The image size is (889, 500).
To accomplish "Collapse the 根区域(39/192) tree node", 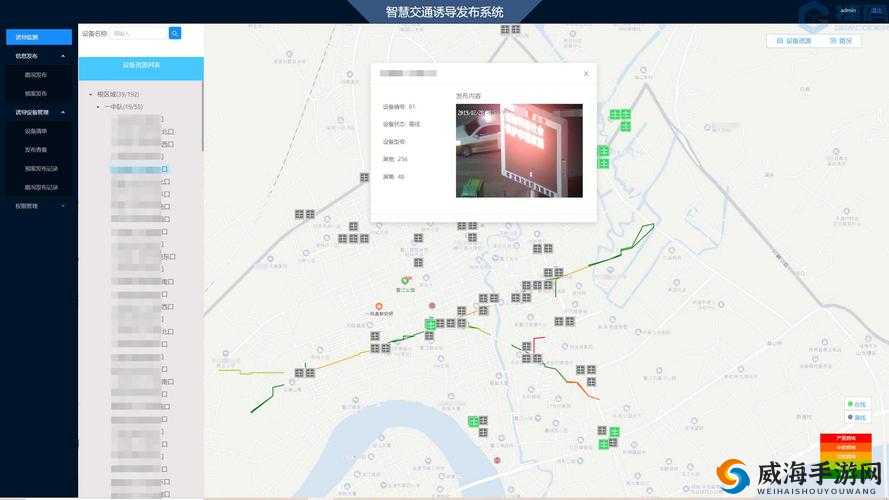I will click(91, 94).
